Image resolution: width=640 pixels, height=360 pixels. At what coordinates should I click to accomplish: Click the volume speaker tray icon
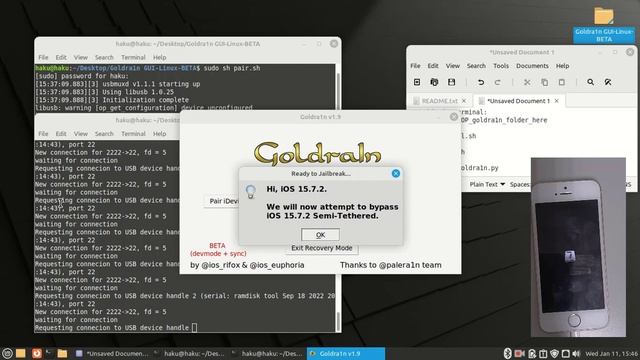576,353
